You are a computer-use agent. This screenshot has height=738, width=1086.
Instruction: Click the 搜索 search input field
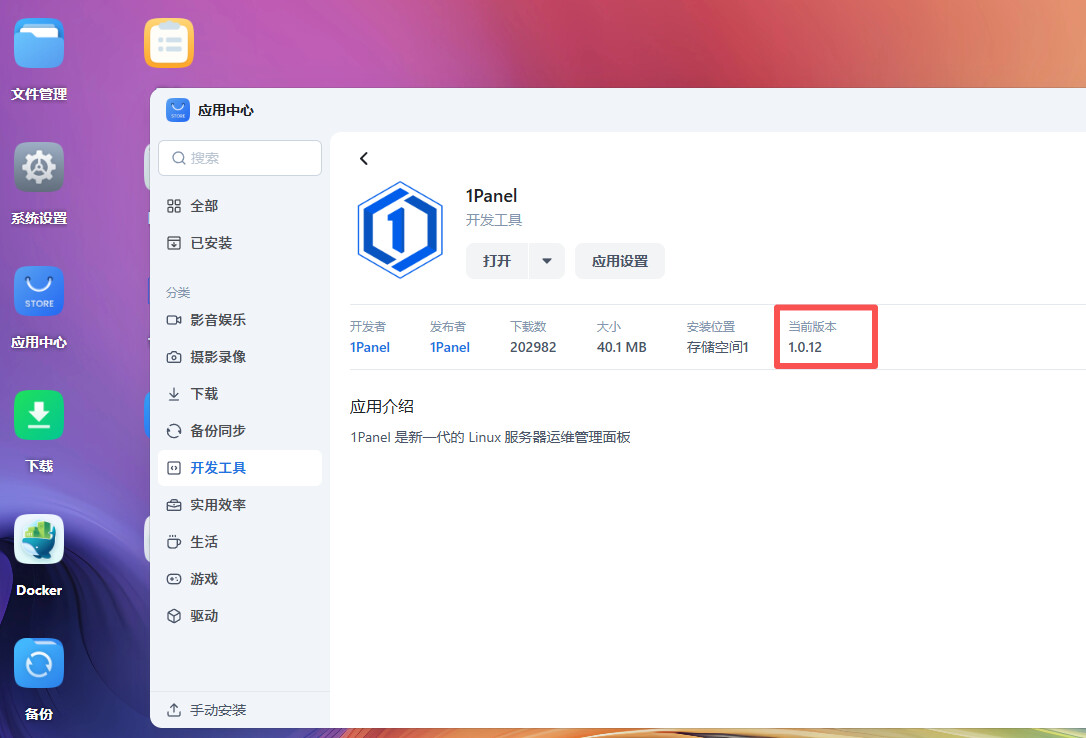pyautogui.click(x=240, y=158)
